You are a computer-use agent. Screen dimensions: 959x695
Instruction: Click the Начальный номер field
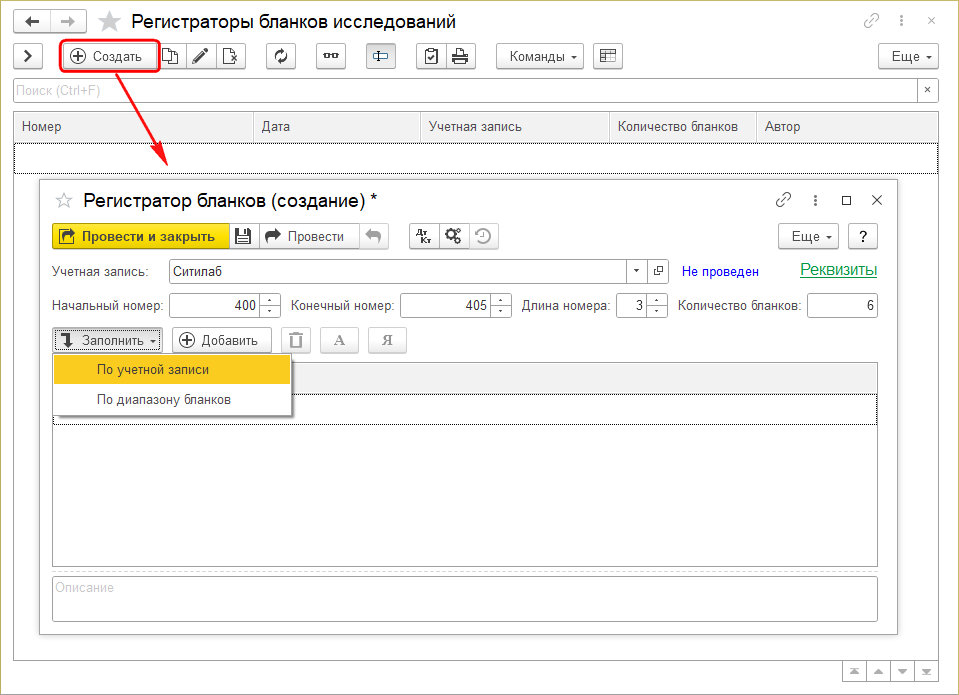tap(215, 305)
